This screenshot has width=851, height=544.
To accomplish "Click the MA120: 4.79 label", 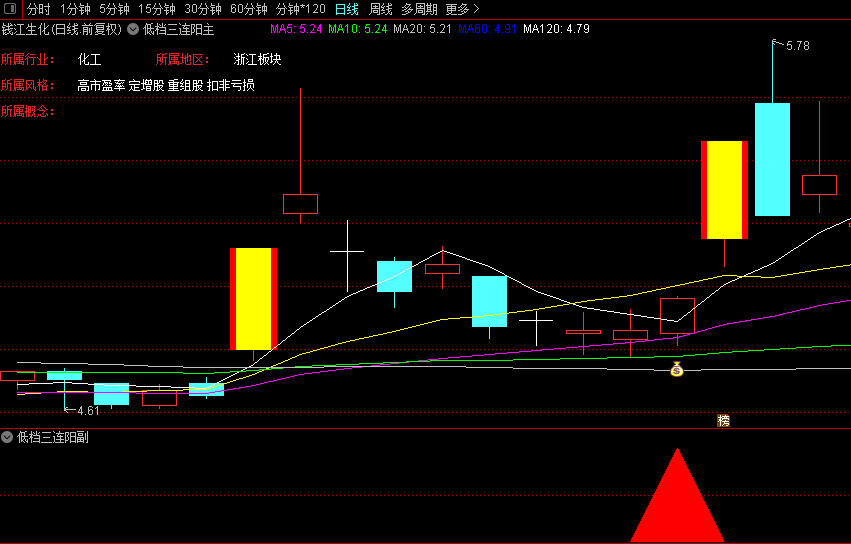I will coord(556,29).
